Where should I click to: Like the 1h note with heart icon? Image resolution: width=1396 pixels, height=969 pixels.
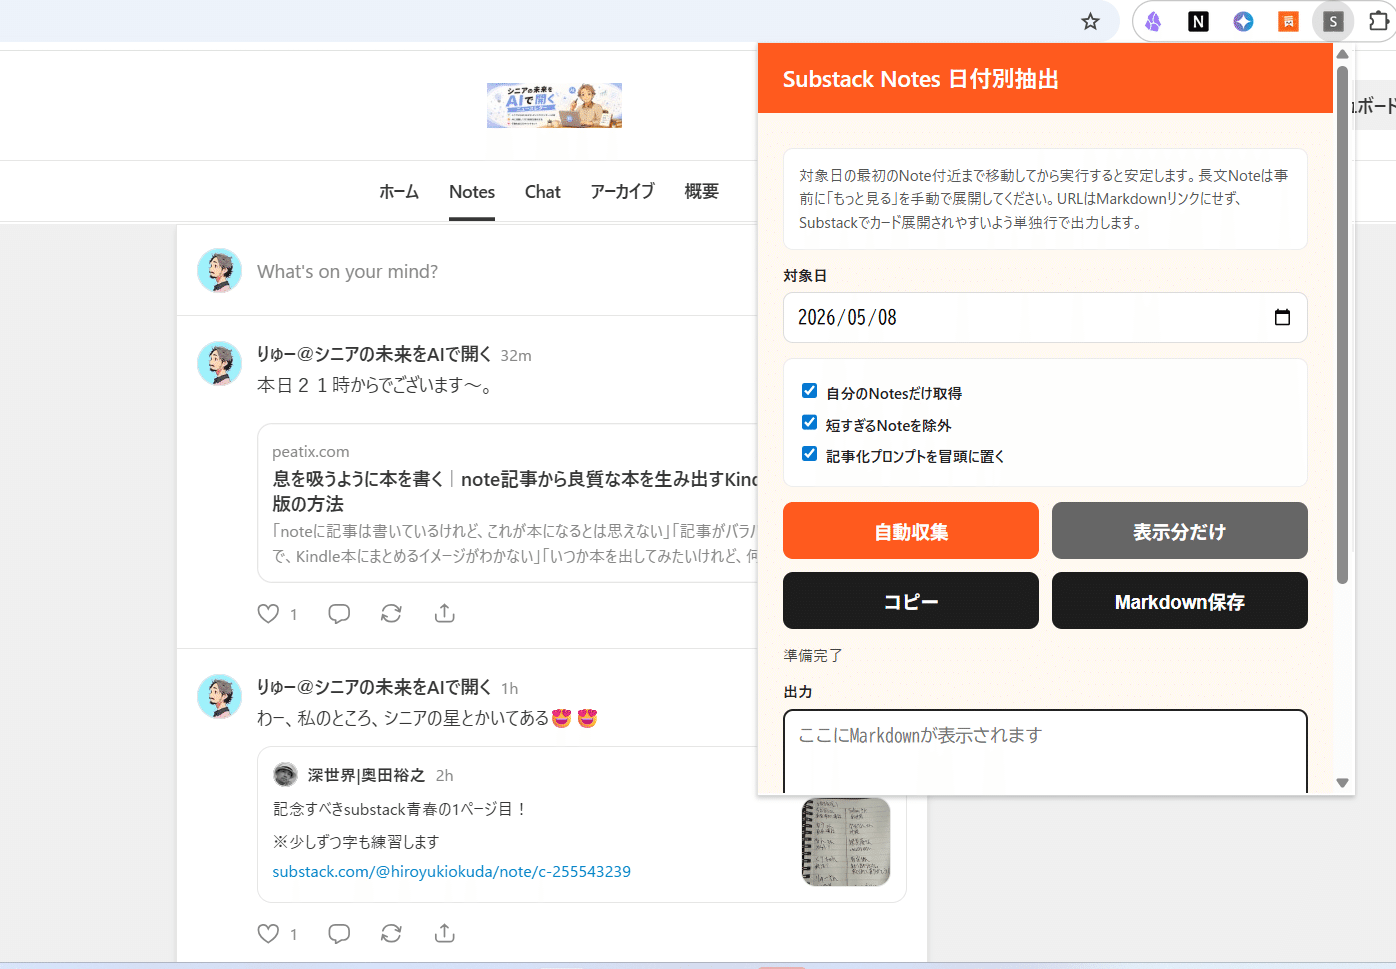coord(268,933)
